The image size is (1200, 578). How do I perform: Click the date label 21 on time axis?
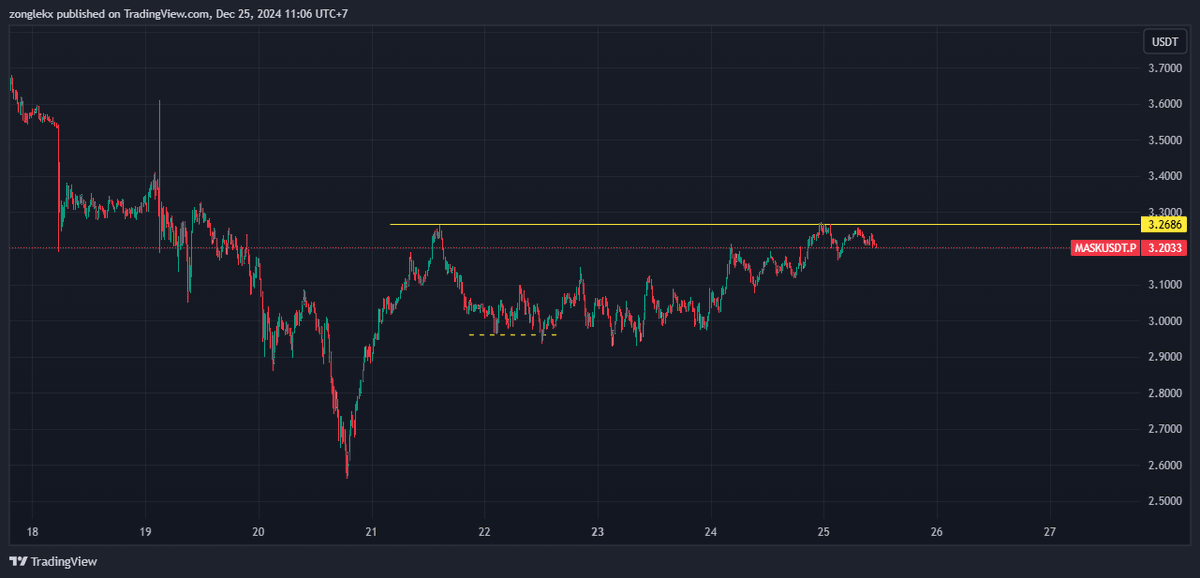[x=371, y=531]
